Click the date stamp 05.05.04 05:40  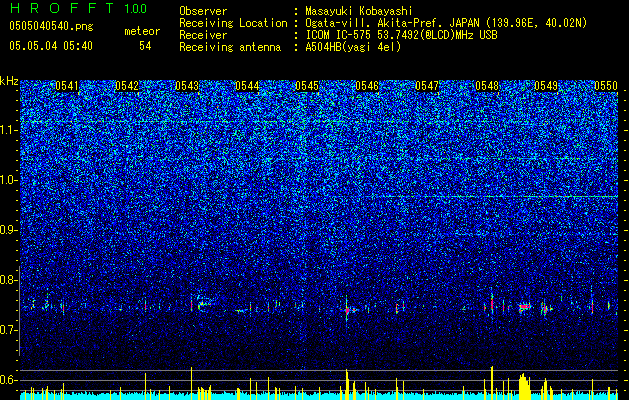[x=51, y=46]
